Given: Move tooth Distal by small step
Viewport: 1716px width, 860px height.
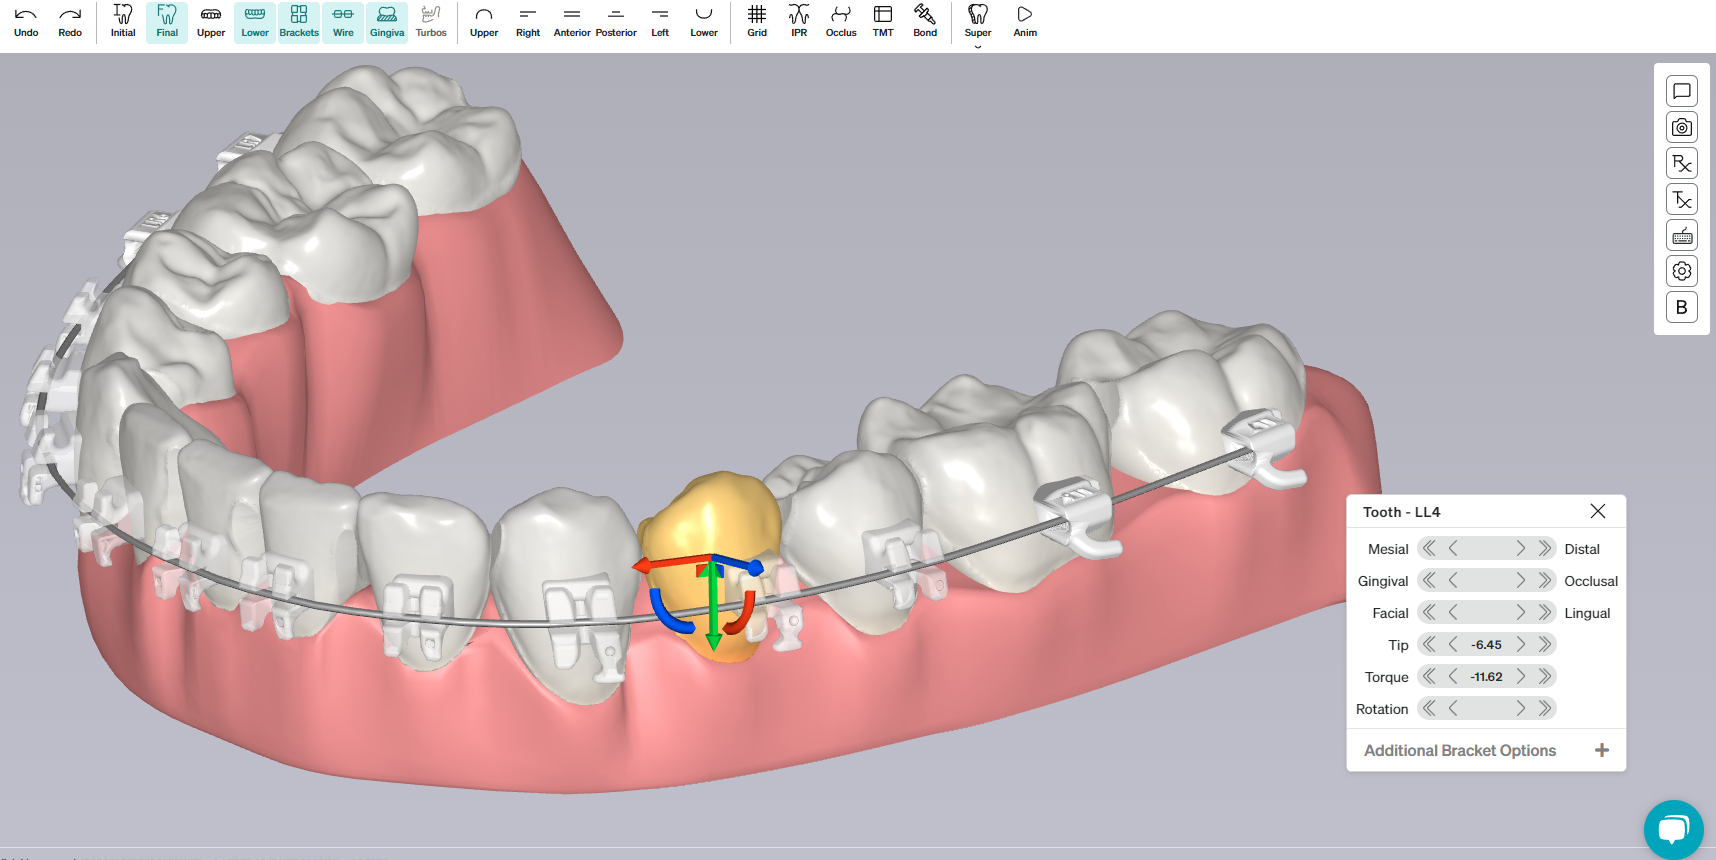Looking at the screenshot, I should pos(1521,548).
